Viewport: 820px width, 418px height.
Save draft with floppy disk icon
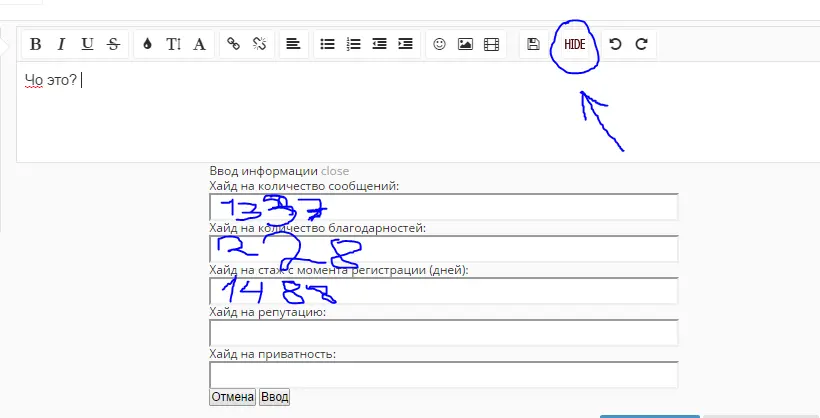pos(533,44)
